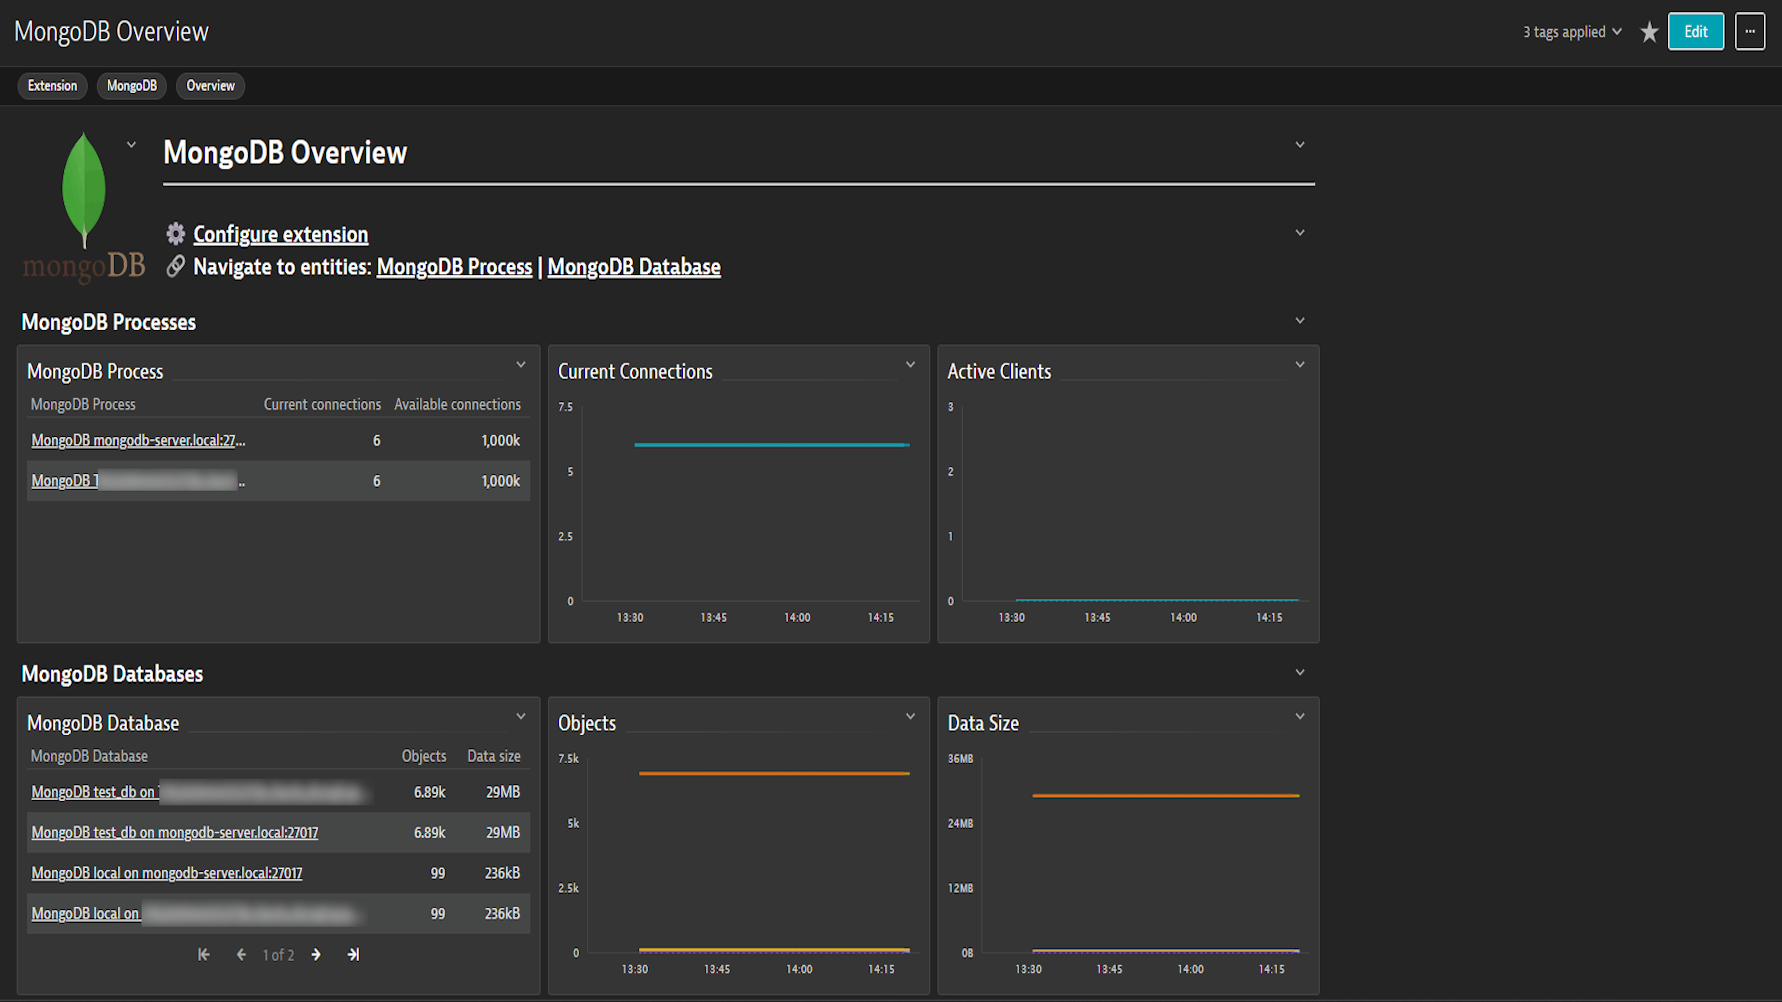Screen dimensions: 1782x1002
Task: Expand chevron of MongoDB Overview header tile
Action: [1300, 145]
